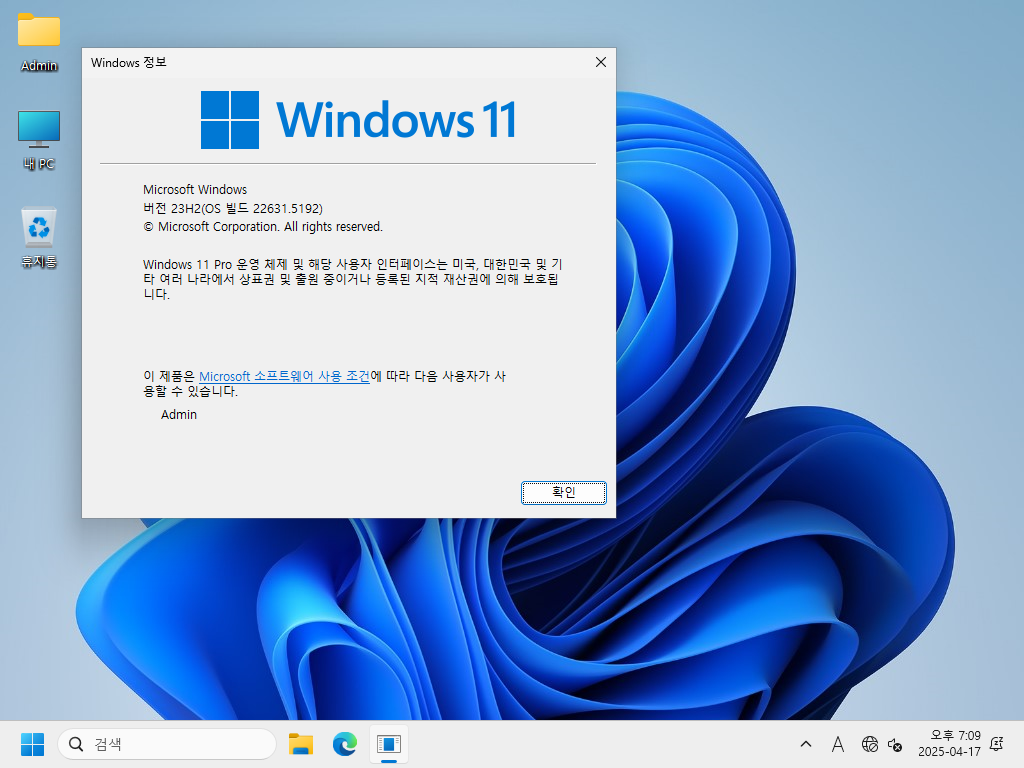Click the © Microsoft Corporation copyright line

coord(263,227)
